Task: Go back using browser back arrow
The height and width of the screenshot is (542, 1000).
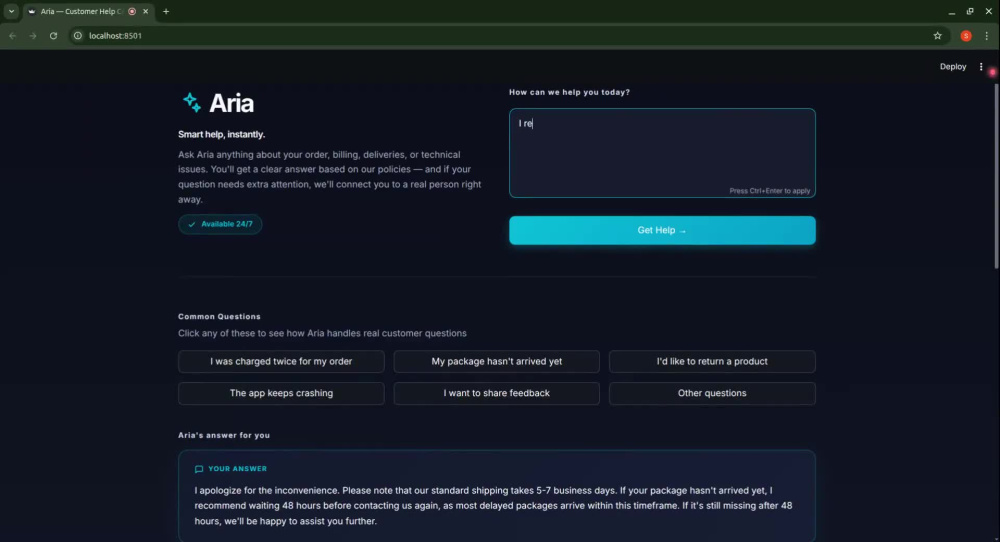Action: [13, 36]
